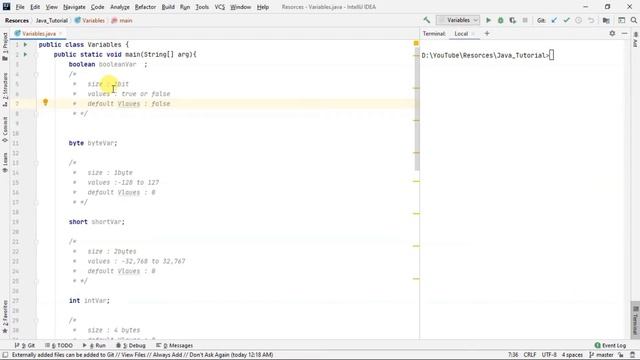Image resolution: width=640 pixels, height=360 pixels.
Task: Collapse the int comment block at line 29
Action: [36, 320]
